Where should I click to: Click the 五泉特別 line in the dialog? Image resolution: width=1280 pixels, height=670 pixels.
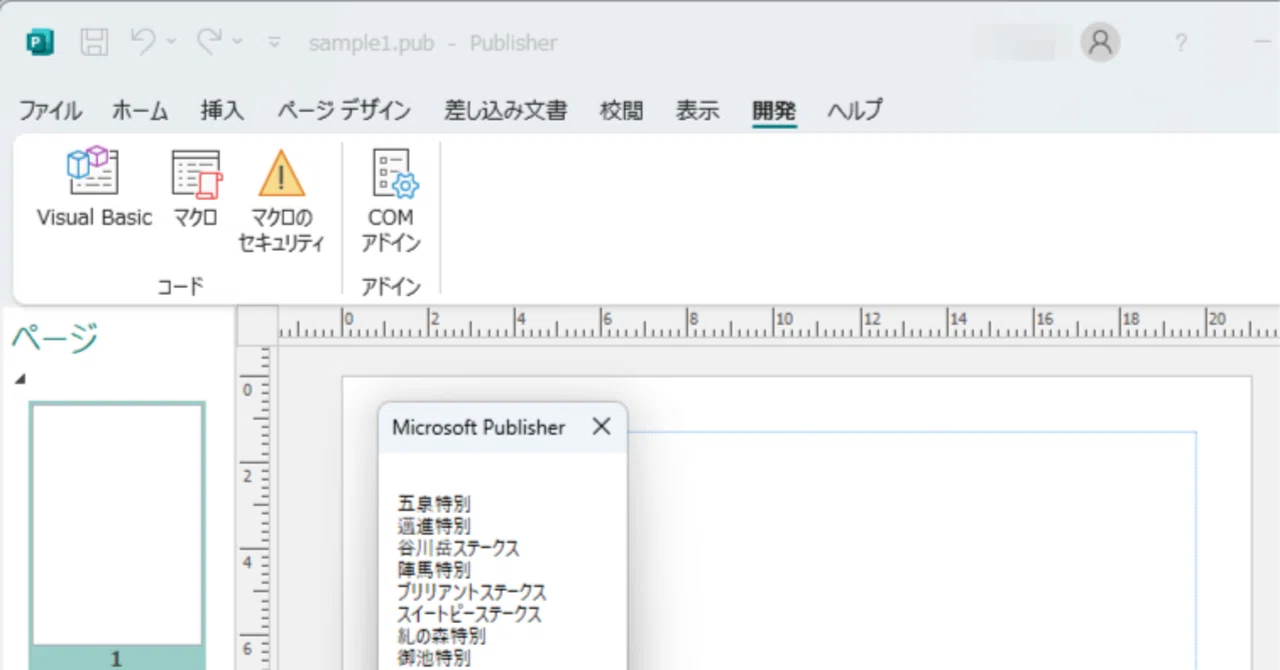(x=433, y=504)
